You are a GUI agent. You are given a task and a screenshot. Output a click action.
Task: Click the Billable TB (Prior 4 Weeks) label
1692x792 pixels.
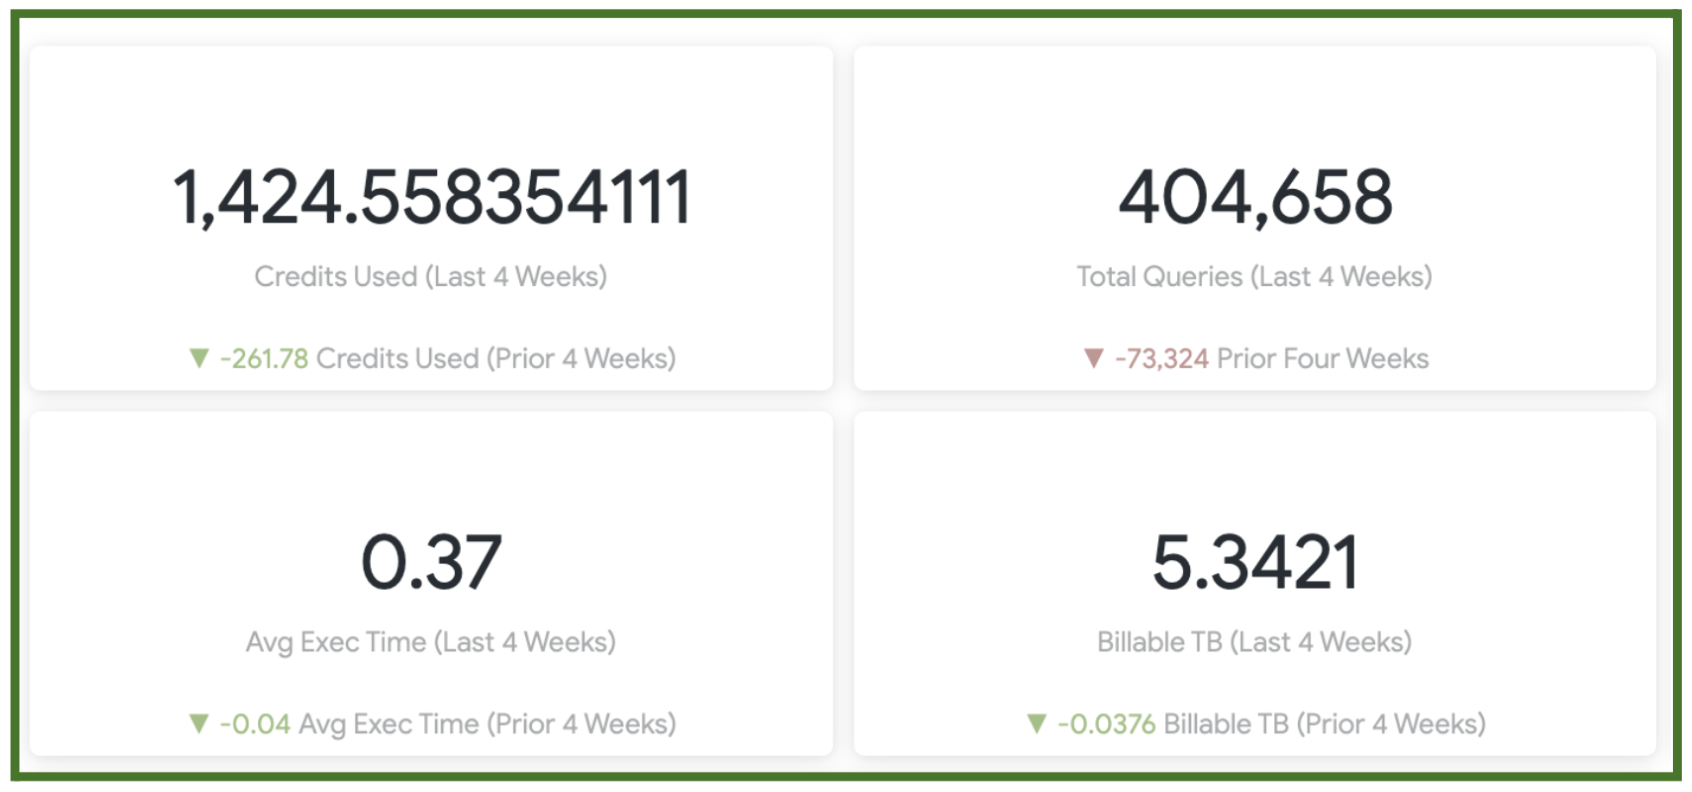[1325, 723]
